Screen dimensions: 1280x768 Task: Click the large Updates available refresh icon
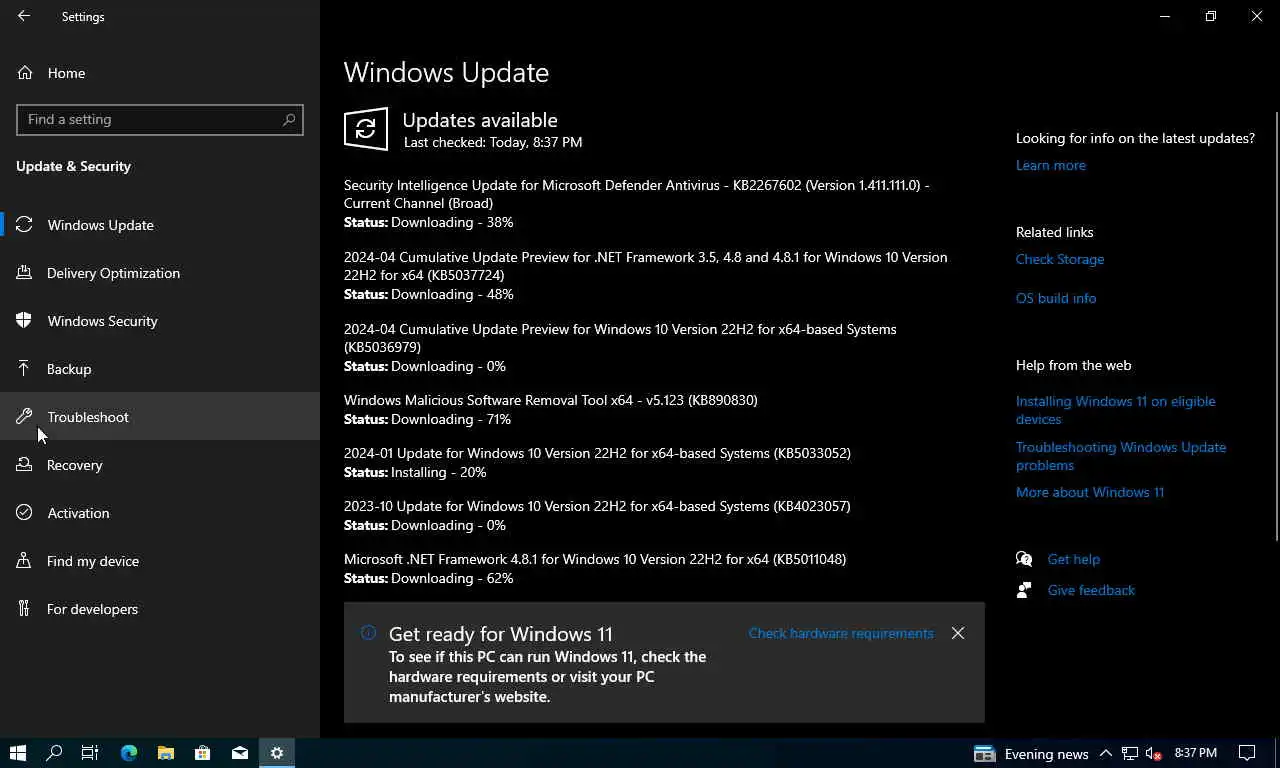coord(366,129)
